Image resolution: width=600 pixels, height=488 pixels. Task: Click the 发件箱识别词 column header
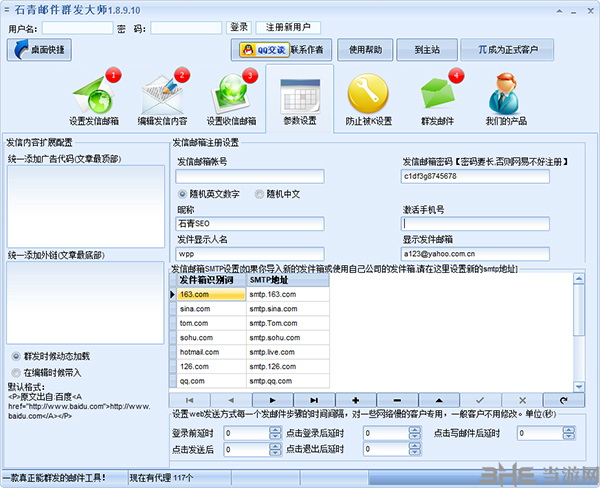pos(211,280)
